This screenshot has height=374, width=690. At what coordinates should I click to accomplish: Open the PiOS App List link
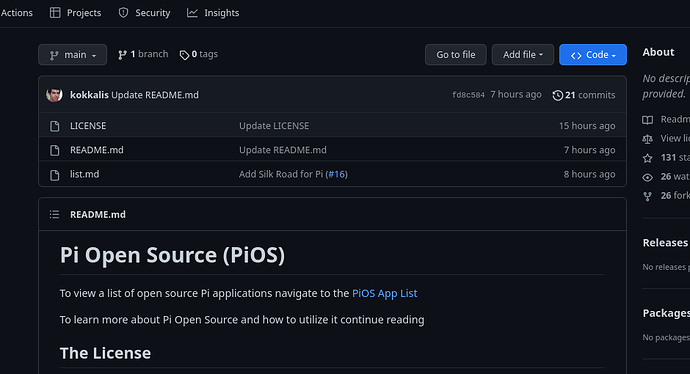click(385, 293)
